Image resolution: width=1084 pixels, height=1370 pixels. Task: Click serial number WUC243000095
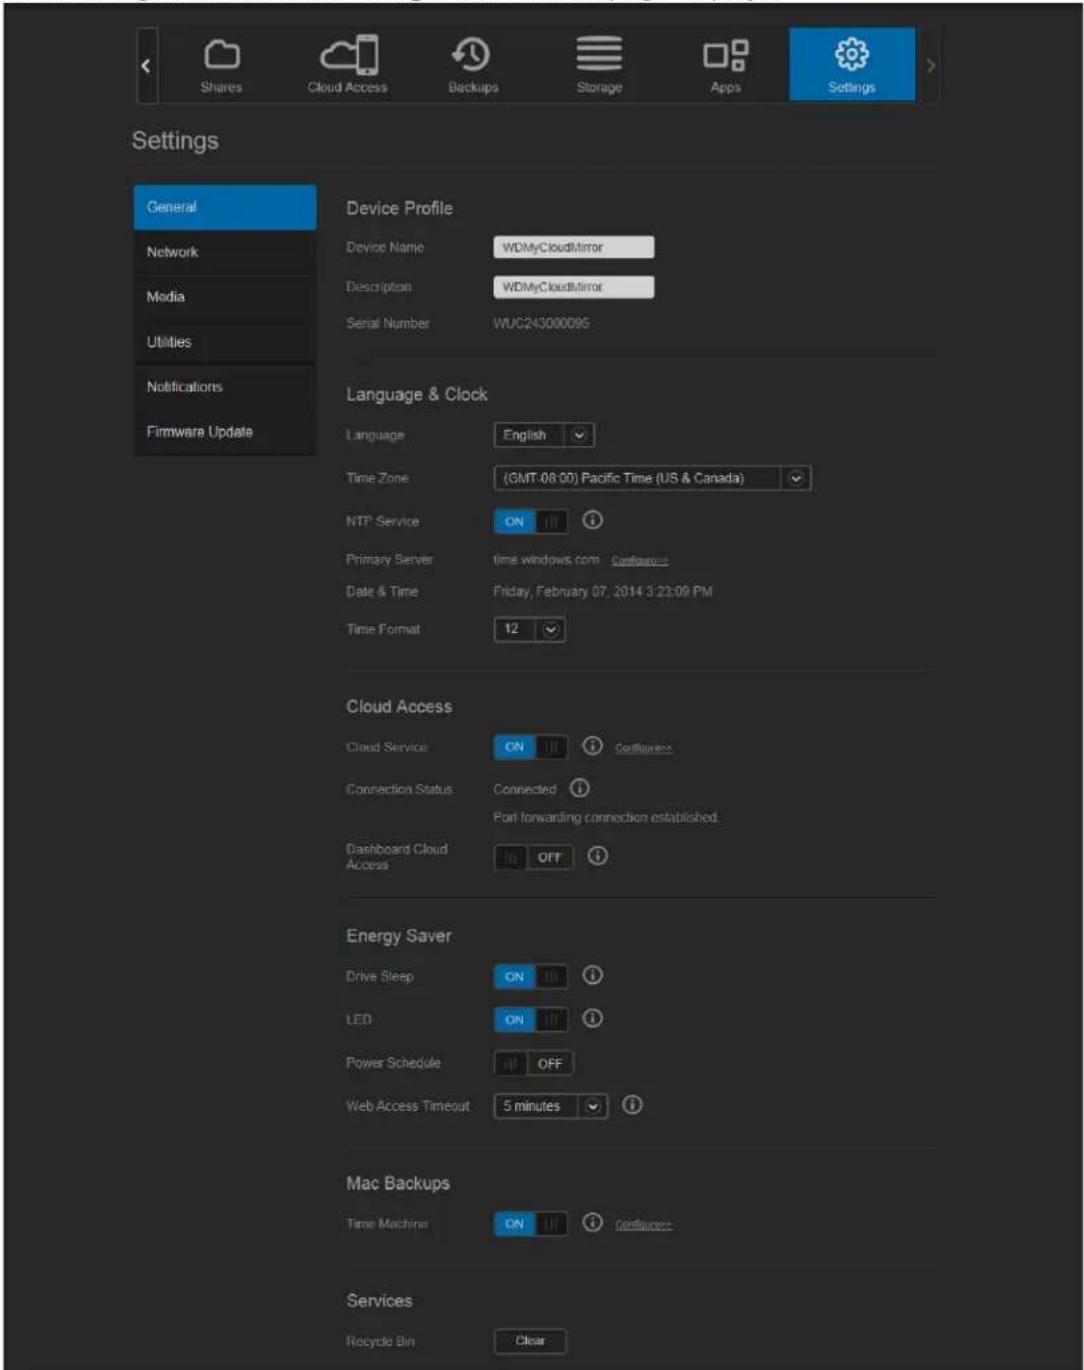coord(541,324)
